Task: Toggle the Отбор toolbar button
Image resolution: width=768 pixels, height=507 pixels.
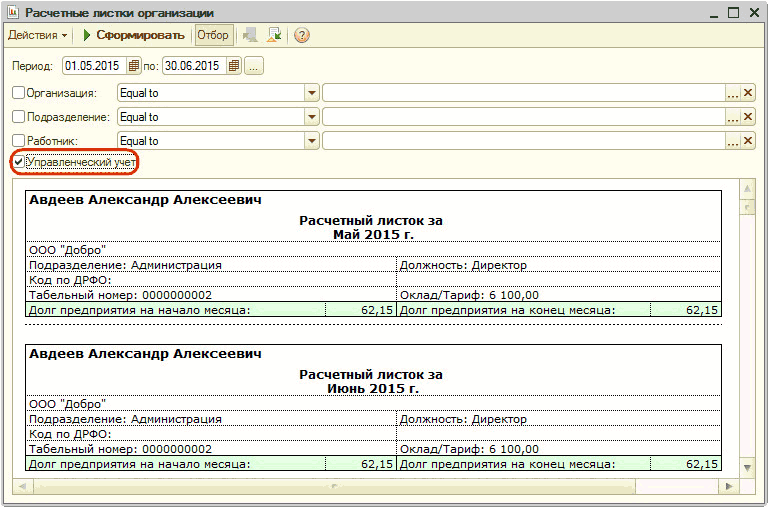Action: 213,36
